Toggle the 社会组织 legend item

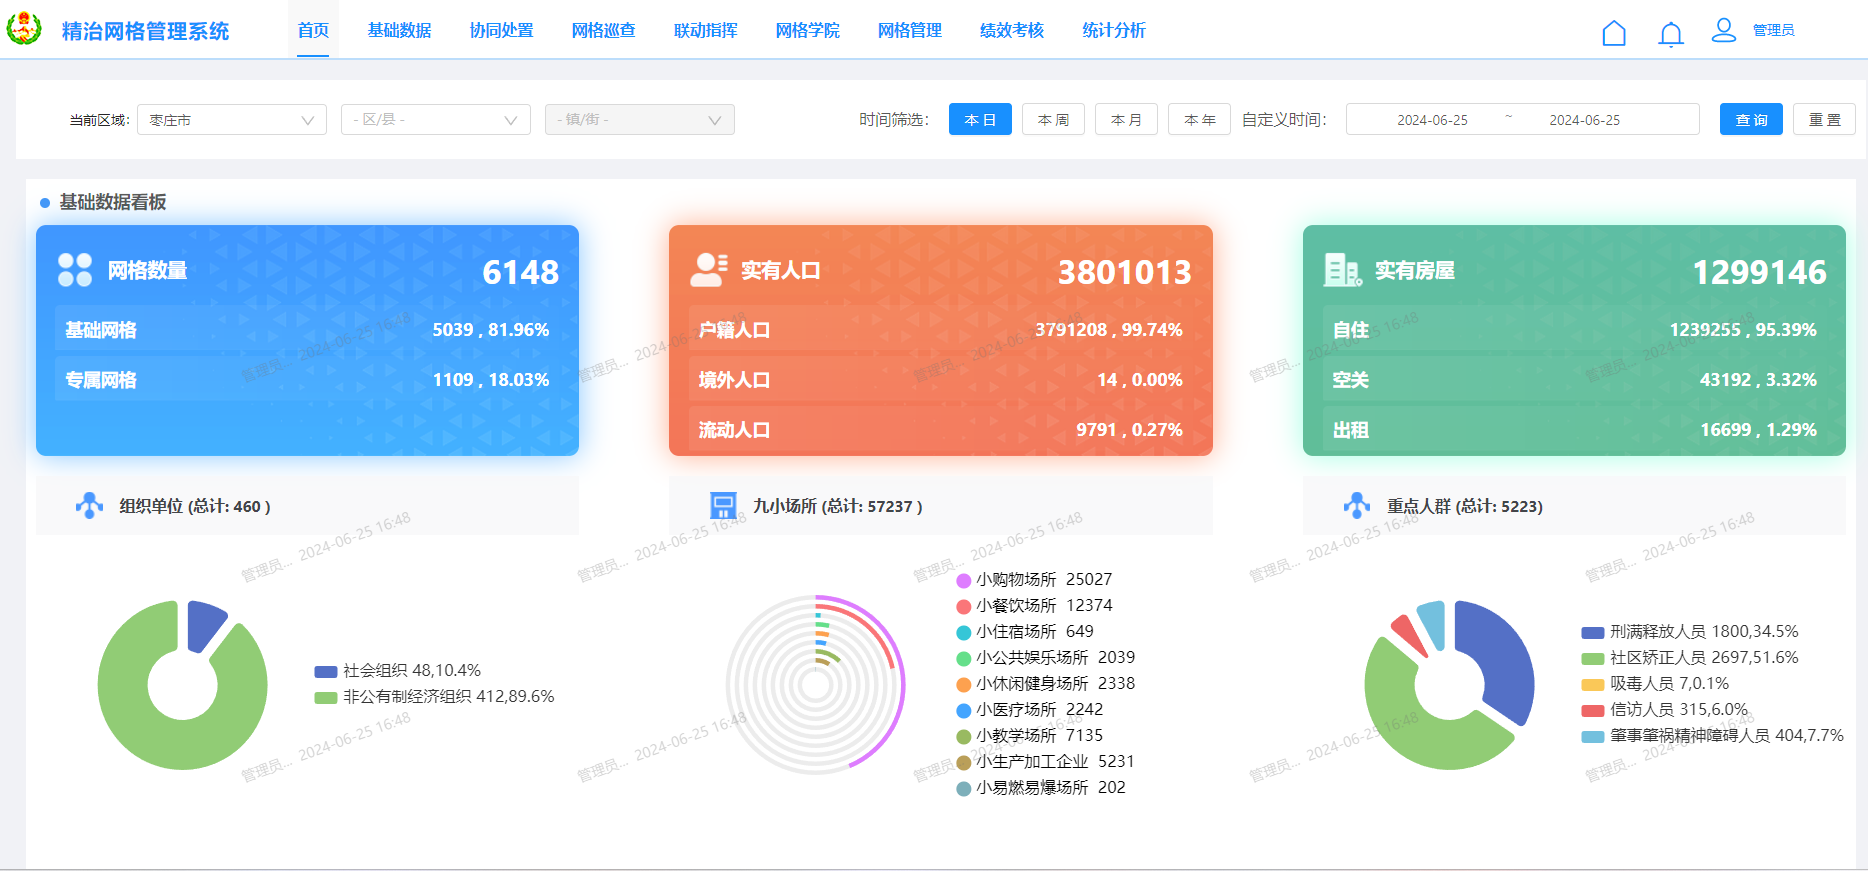coord(397,671)
